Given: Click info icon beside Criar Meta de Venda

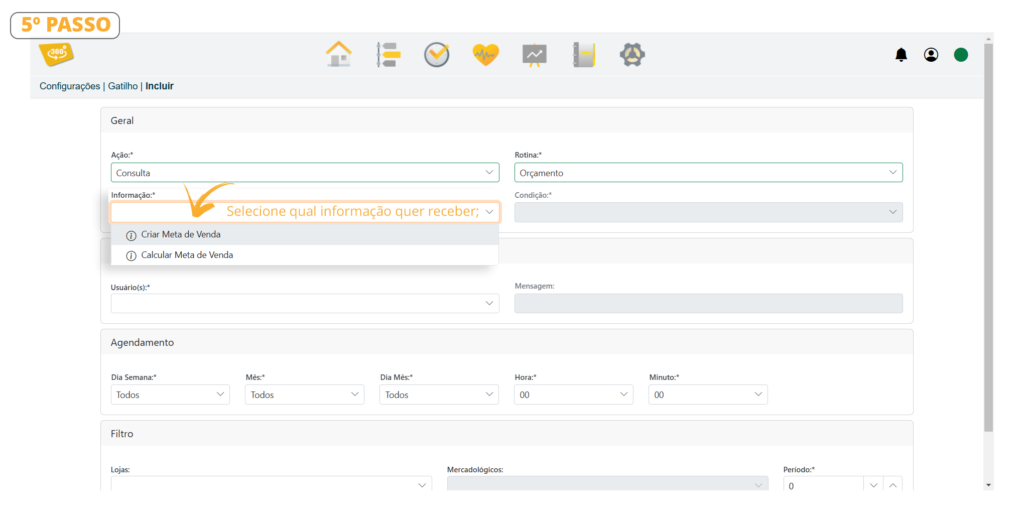Looking at the screenshot, I should tap(131, 235).
